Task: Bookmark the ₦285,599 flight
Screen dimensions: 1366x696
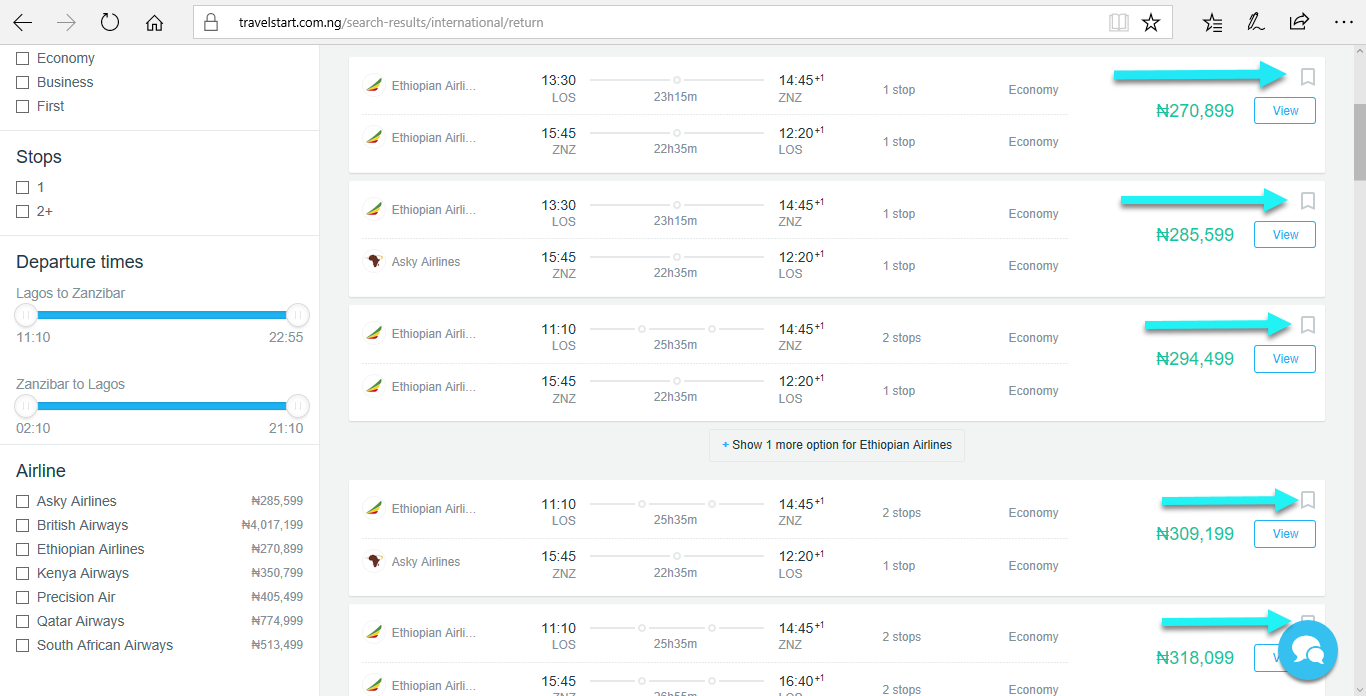Action: (1307, 201)
